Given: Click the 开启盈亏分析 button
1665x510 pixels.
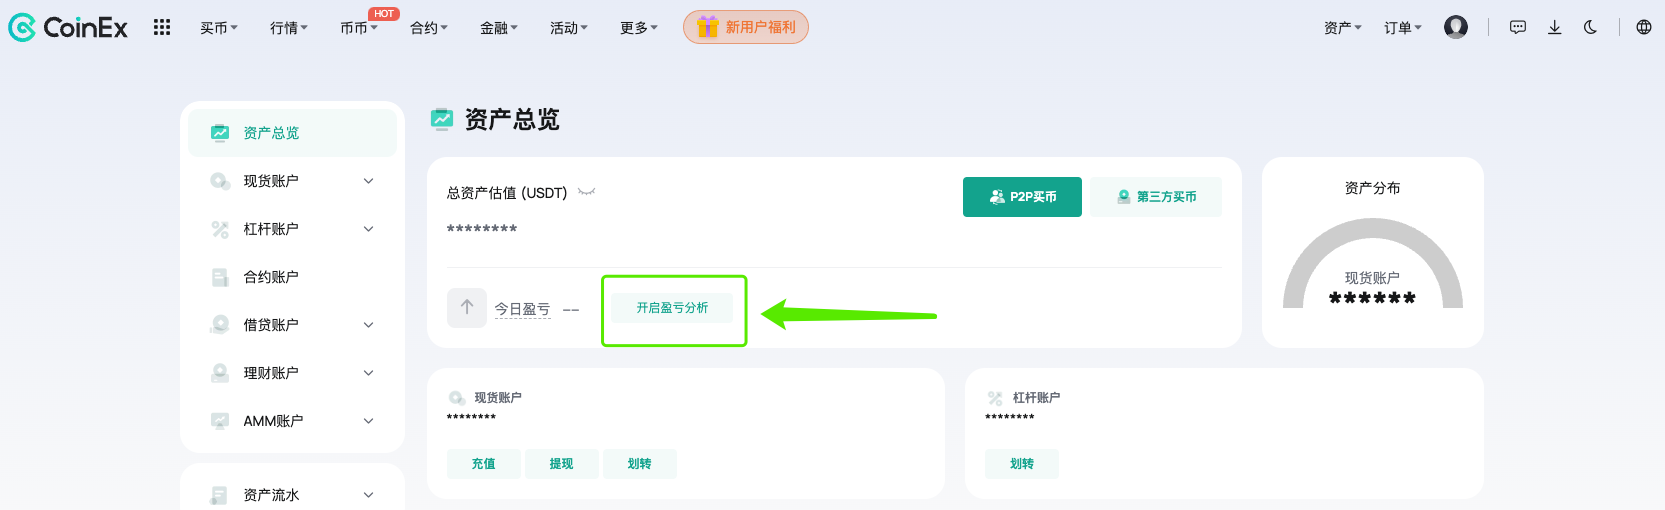Looking at the screenshot, I should pyautogui.click(x=672, y=308).
